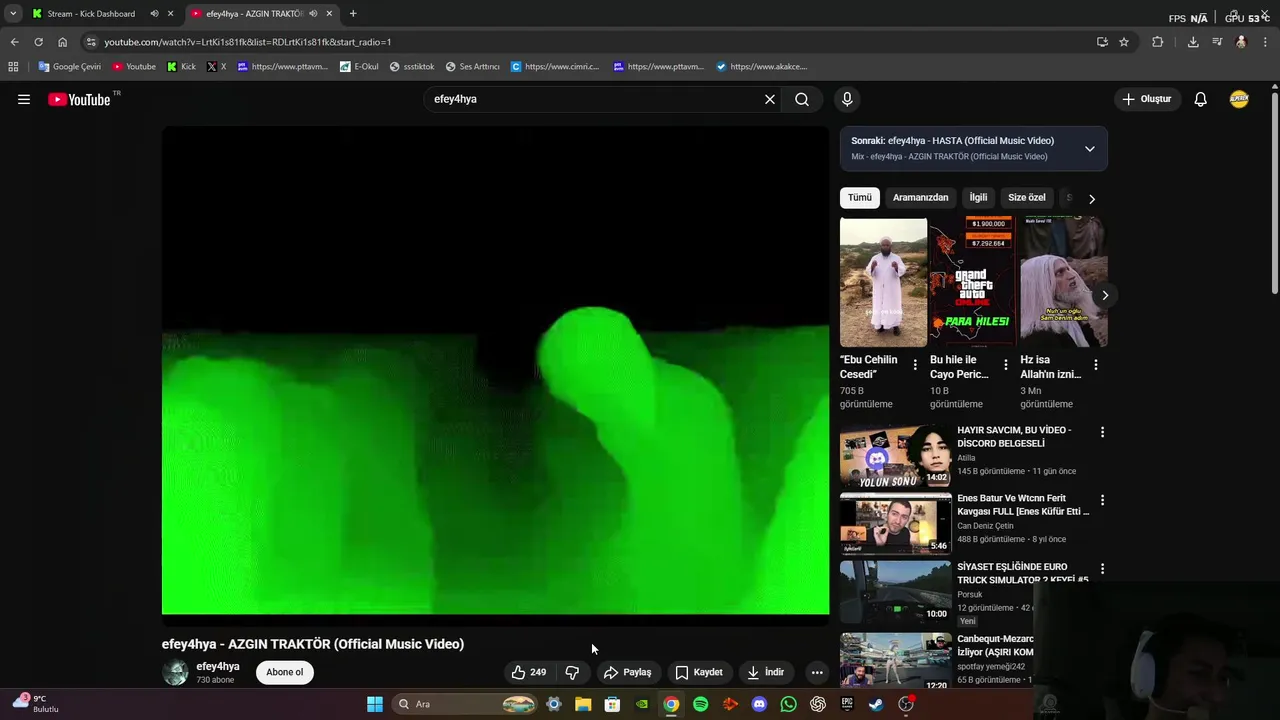Screen dimensions: 1280x720
Task: Open YouTube notifications bell
Action: [1200, 99]
